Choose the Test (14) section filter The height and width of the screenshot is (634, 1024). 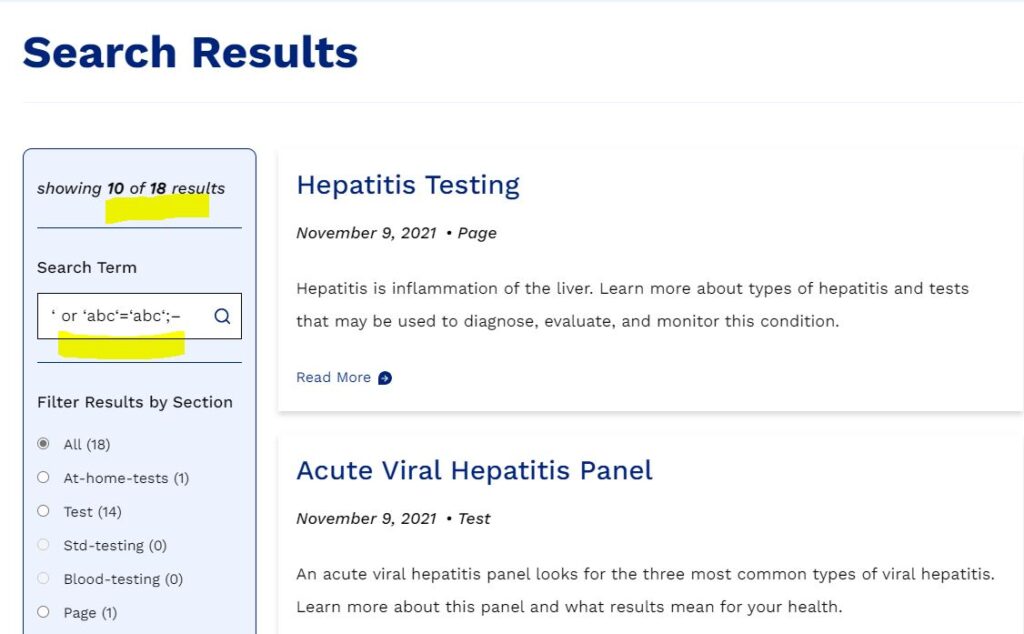43,511
